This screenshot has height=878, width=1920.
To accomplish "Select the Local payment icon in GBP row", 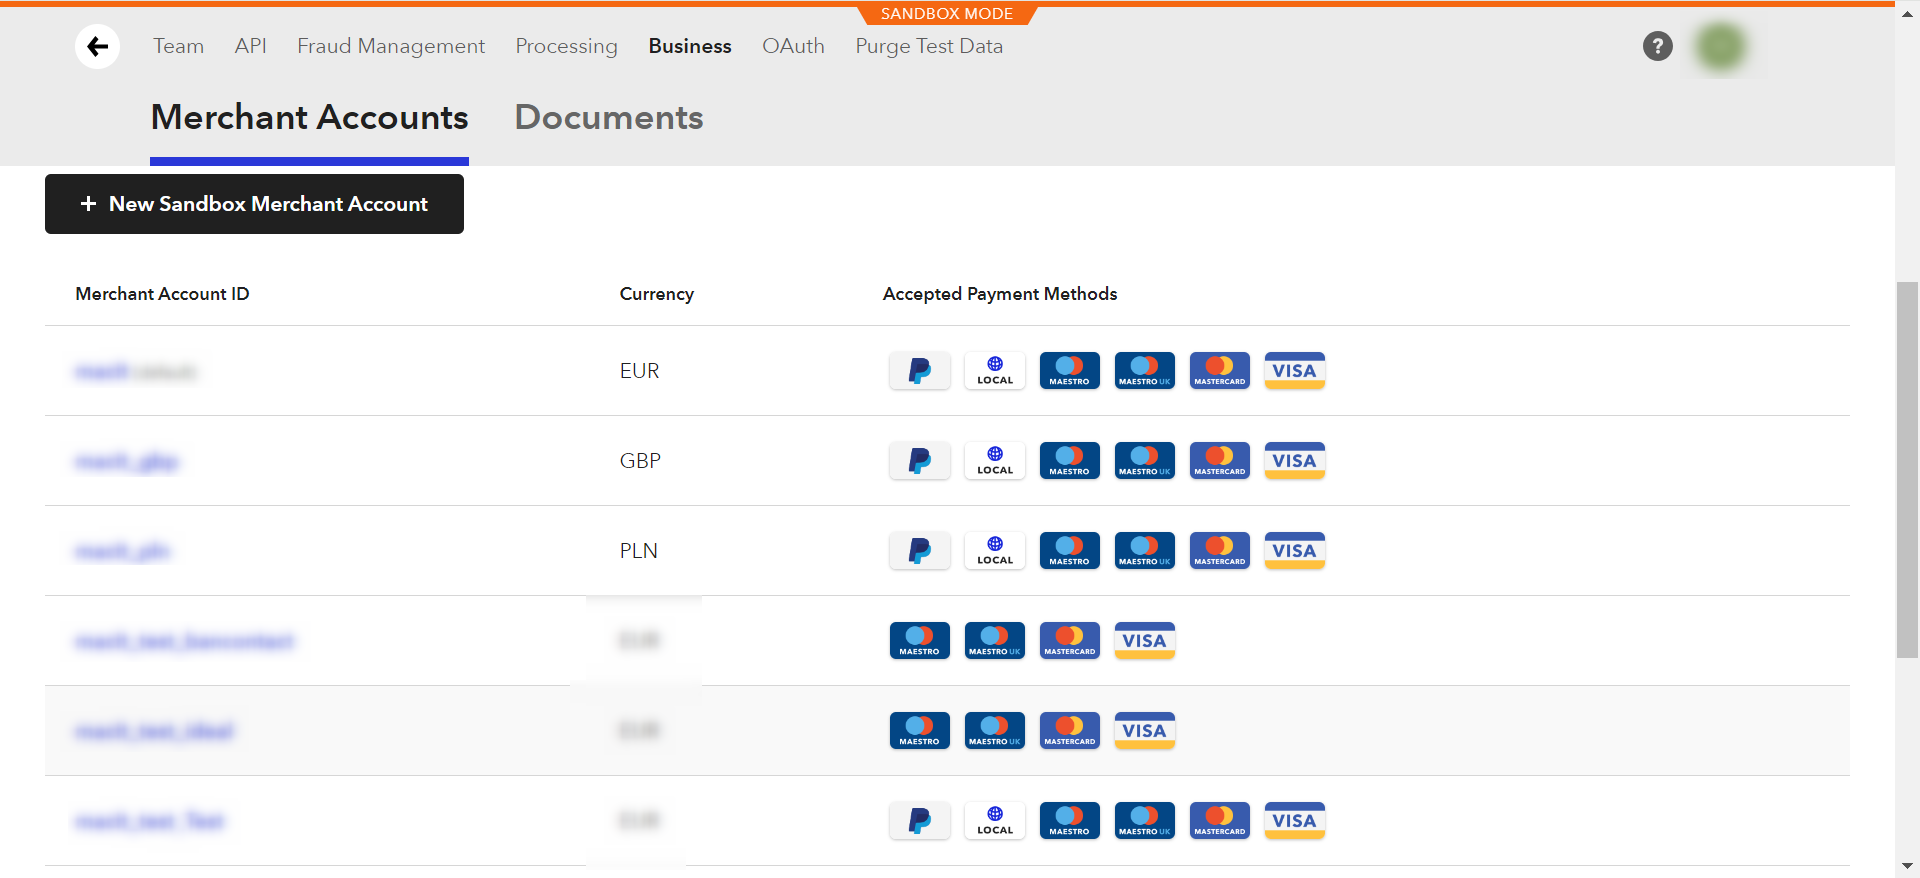I will [995, 461].
